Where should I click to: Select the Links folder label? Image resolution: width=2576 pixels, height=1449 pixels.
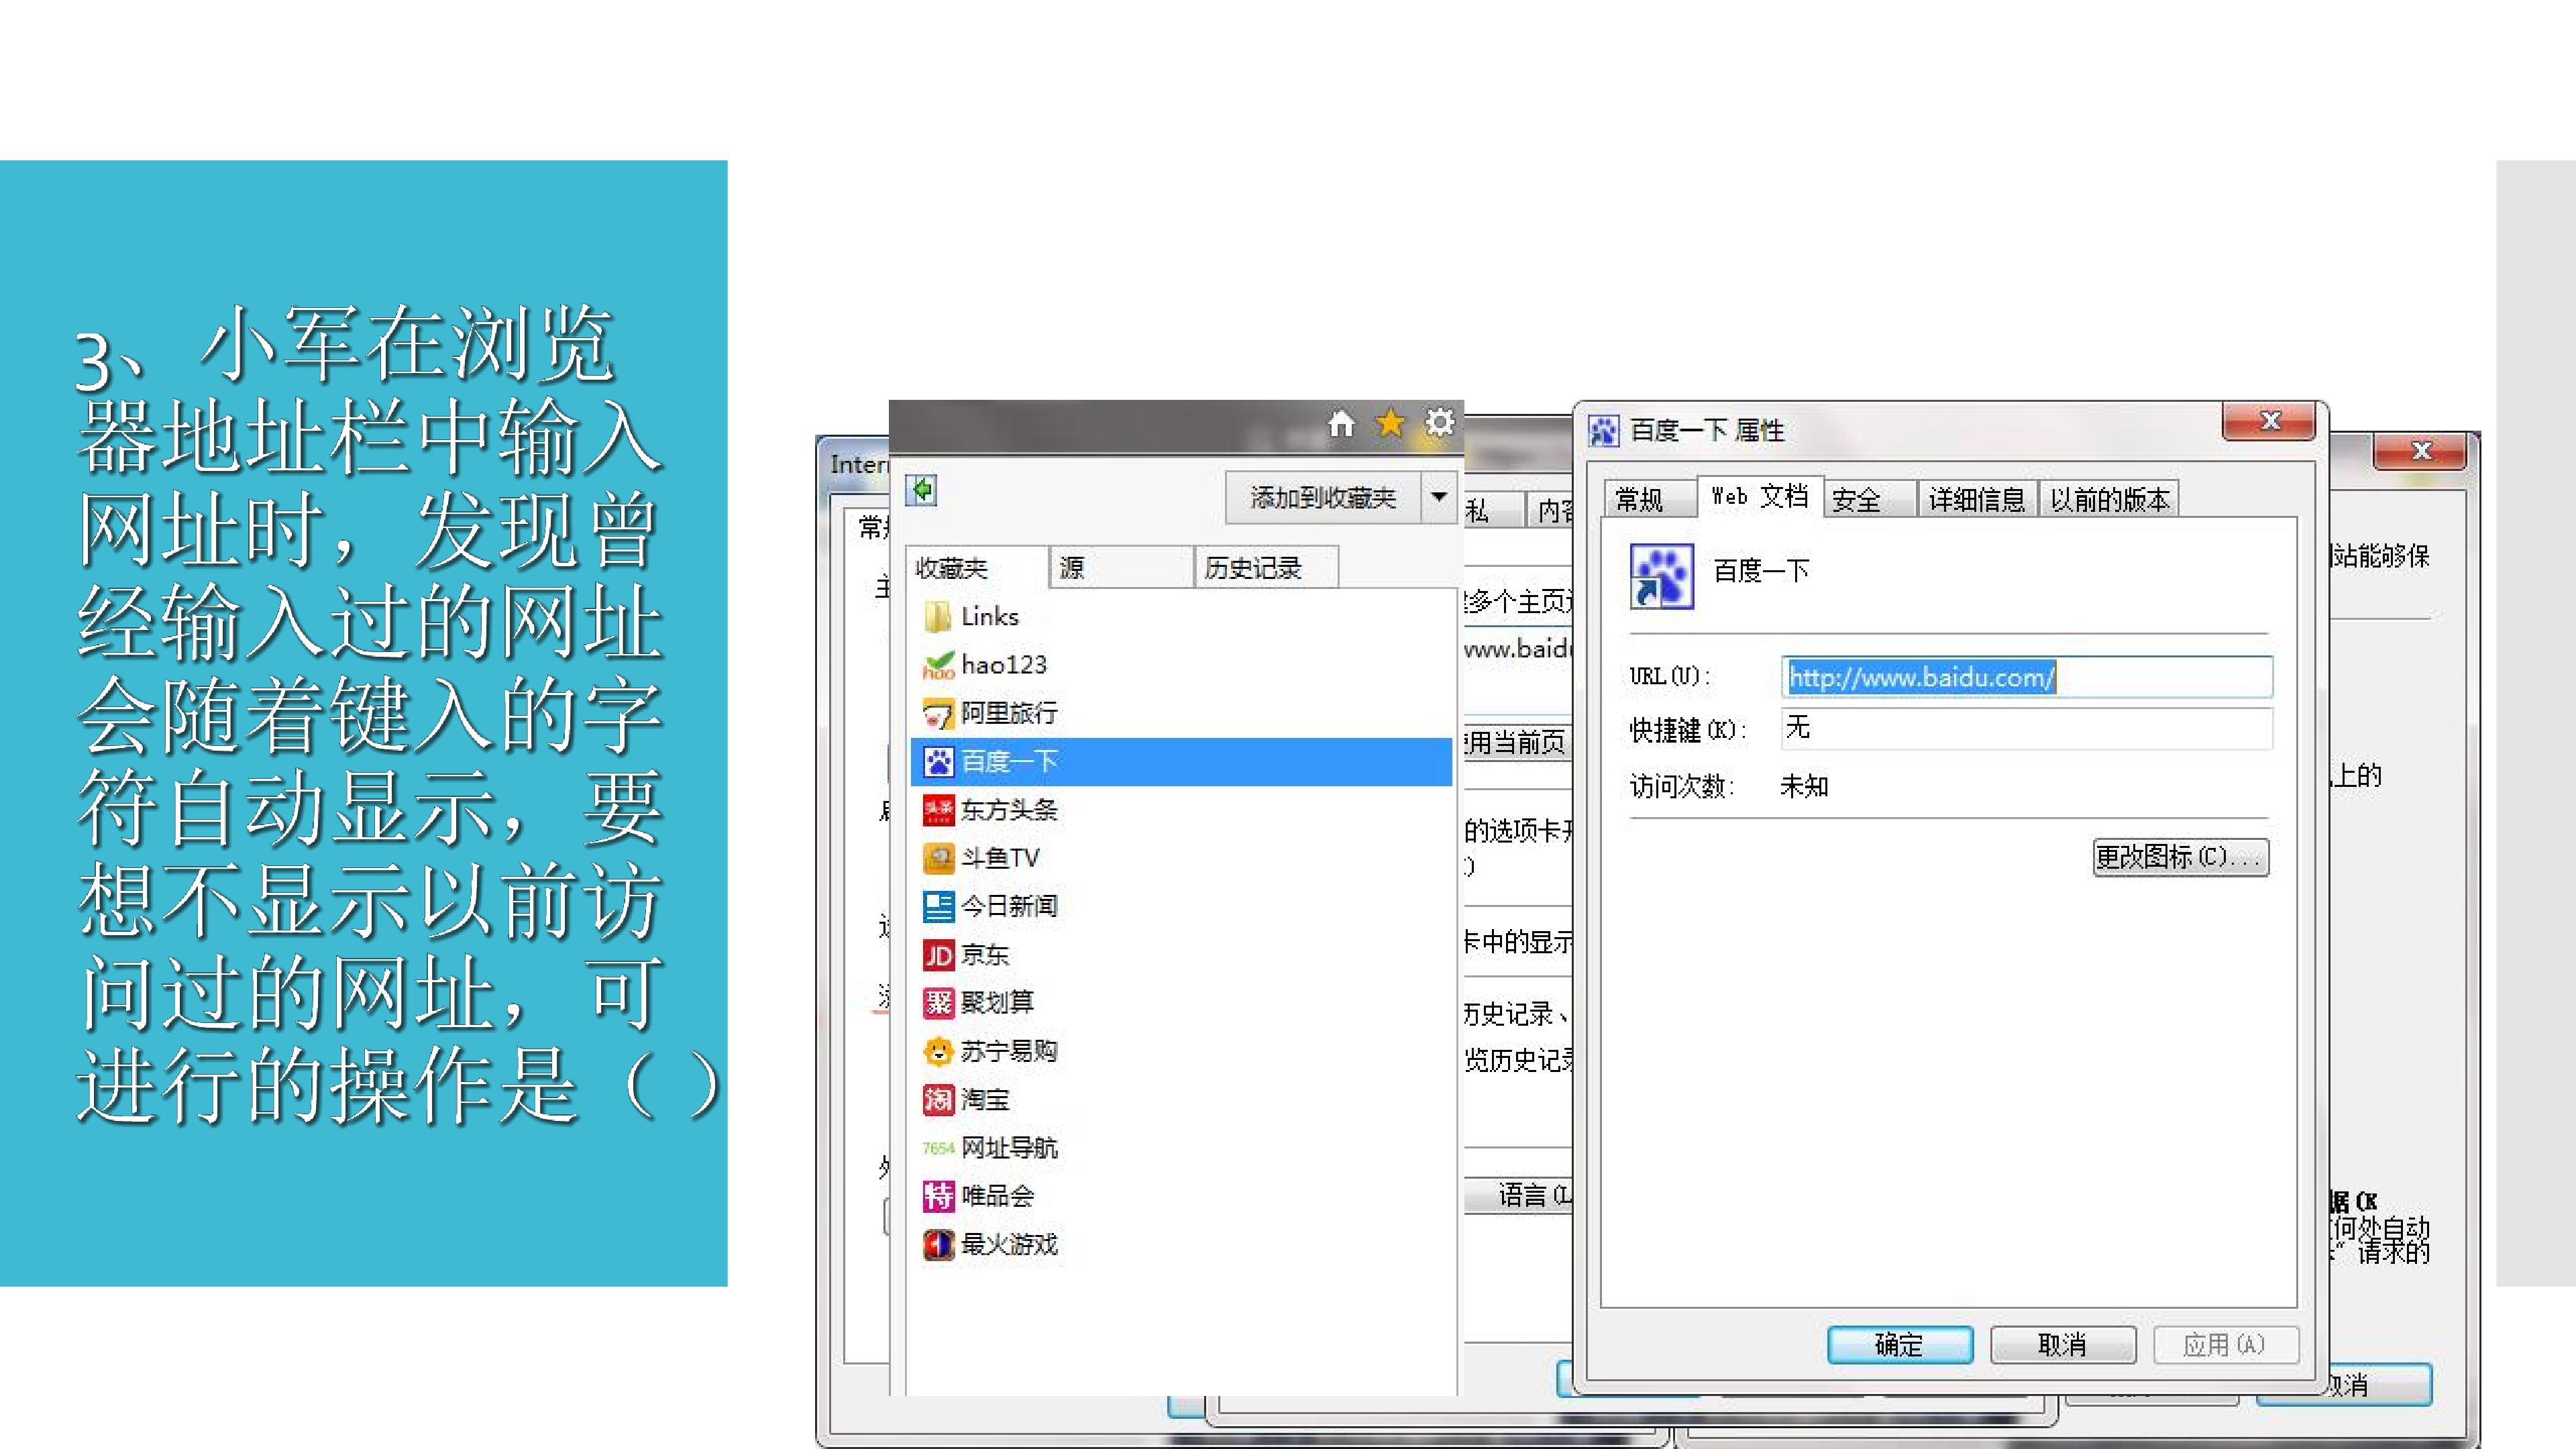(990, 616)
